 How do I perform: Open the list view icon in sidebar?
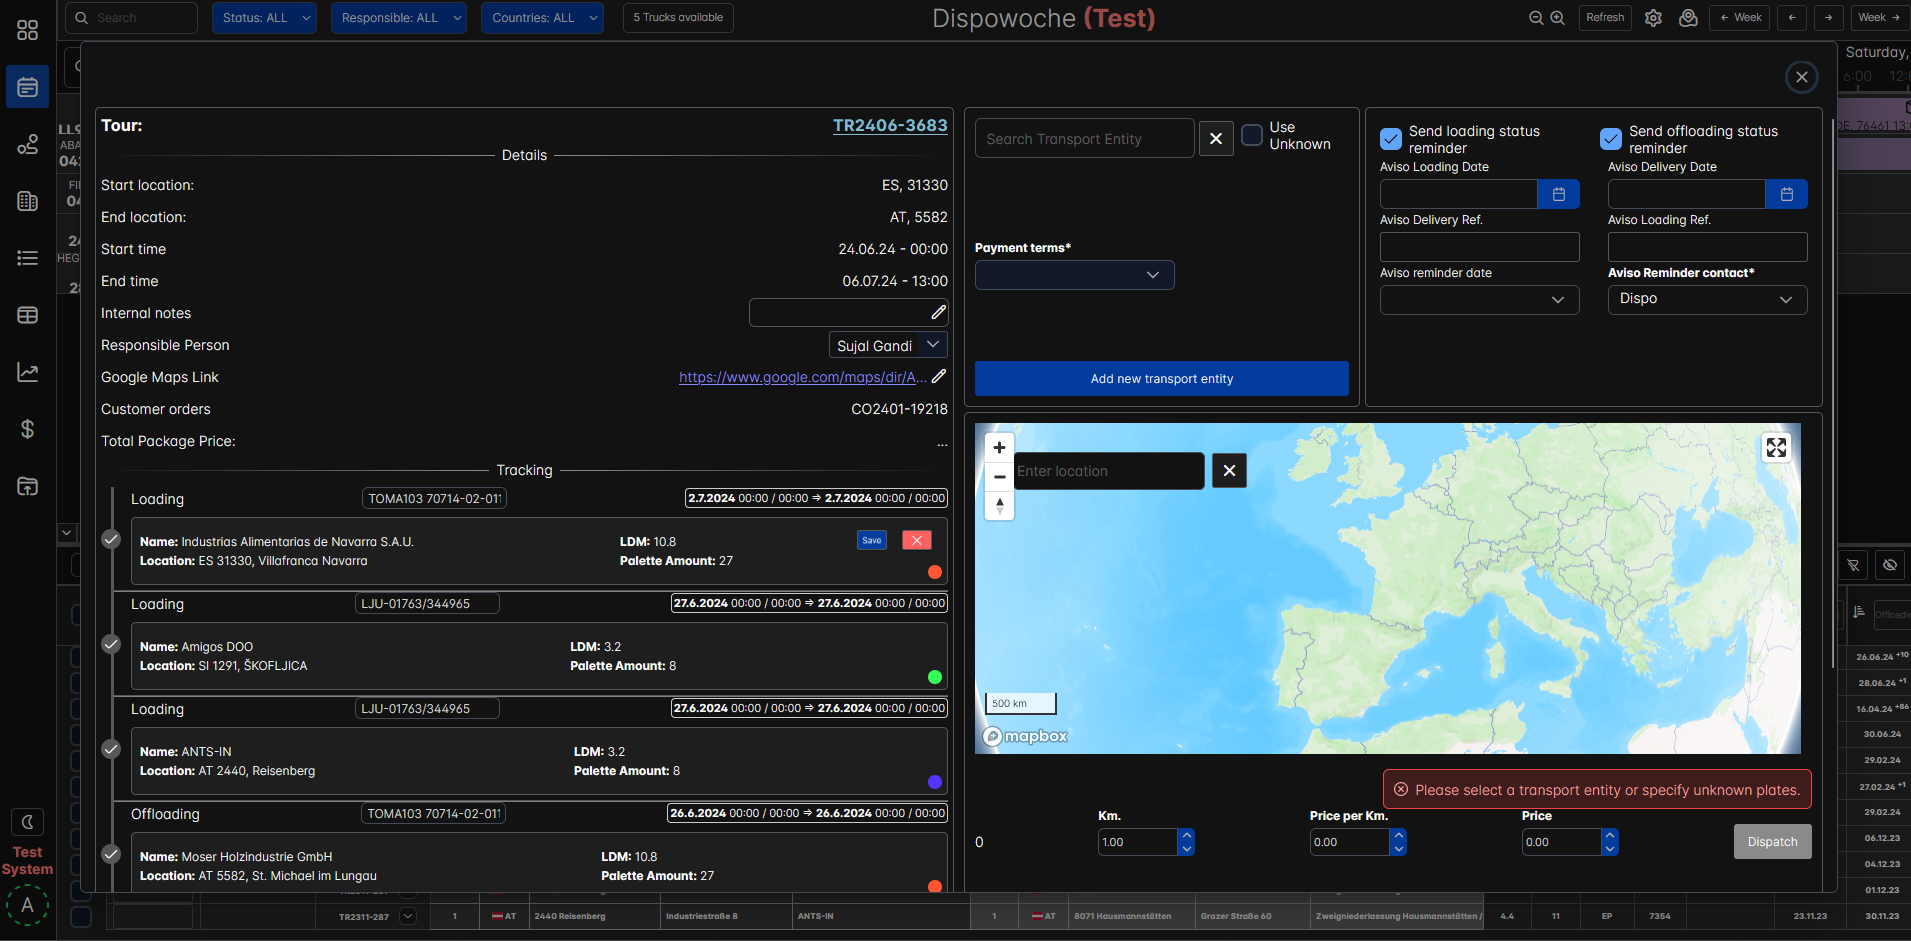coord(28,258)
